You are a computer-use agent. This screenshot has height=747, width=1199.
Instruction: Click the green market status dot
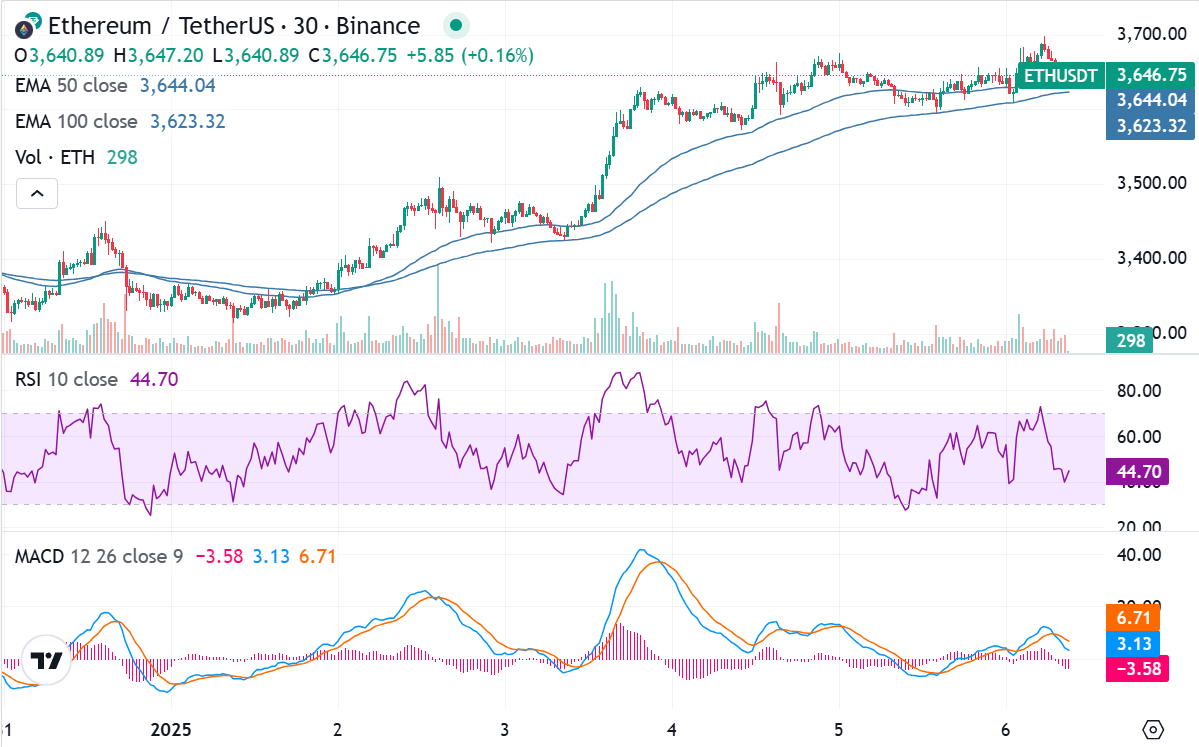(x=456, y=26)
